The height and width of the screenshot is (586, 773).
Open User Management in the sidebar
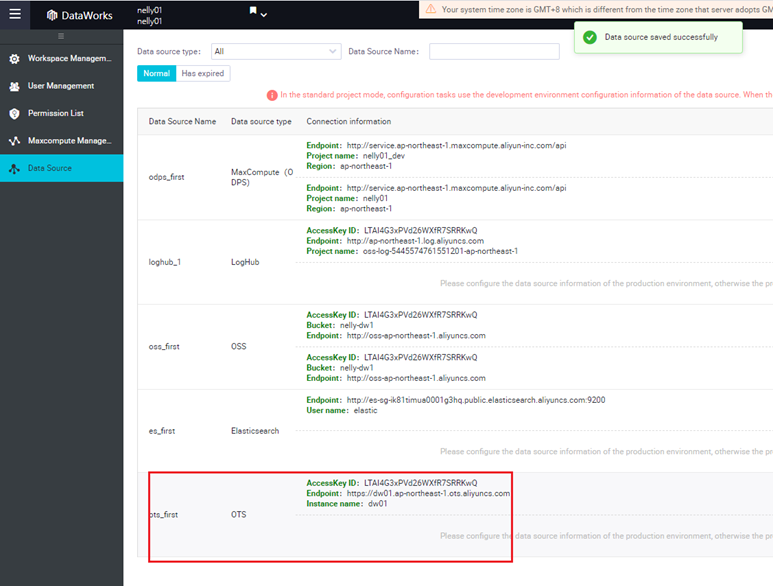click(x=62, y=86)
